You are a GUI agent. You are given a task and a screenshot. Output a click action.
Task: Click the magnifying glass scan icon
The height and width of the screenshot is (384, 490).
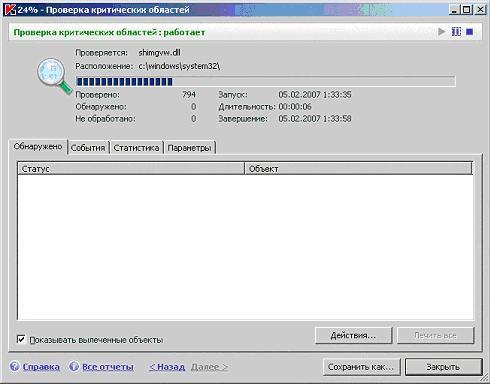(x=54, y=76)
